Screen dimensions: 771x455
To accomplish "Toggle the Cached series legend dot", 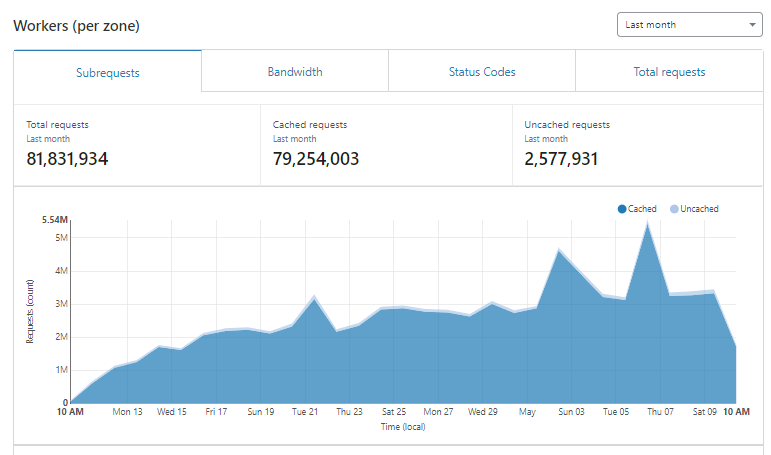I will point(622,209).
